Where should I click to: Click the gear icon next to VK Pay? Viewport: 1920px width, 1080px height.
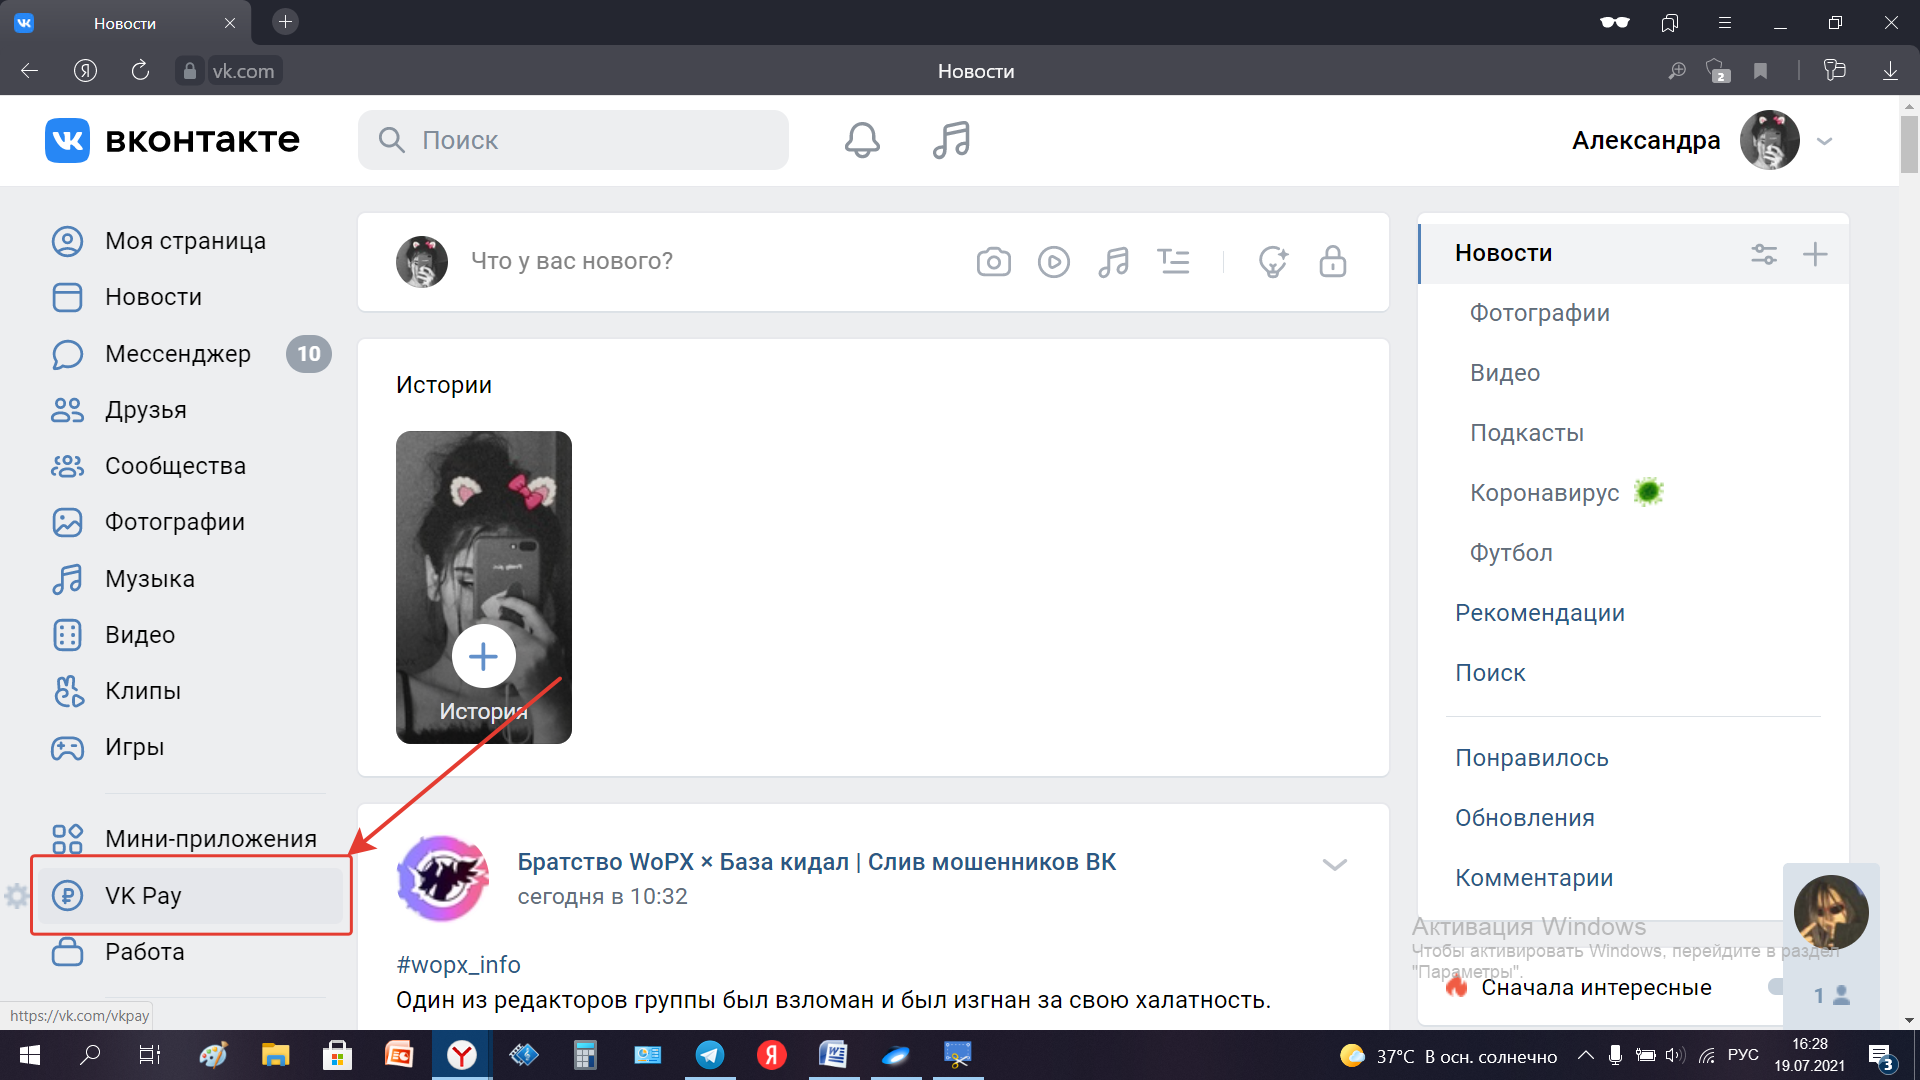click(x=16, y=896)
